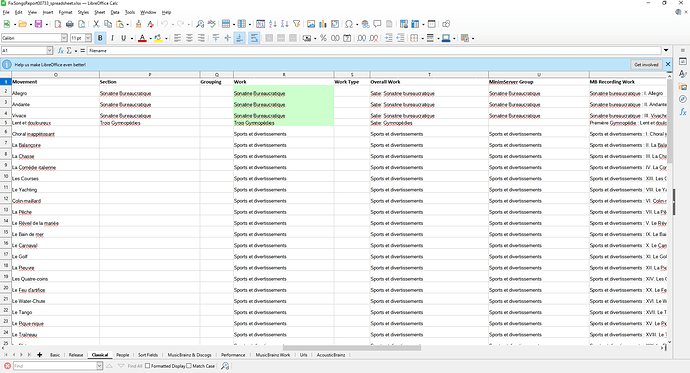Add new sheet plus button
The image size is (690, 373).
[x=40, y=355]
